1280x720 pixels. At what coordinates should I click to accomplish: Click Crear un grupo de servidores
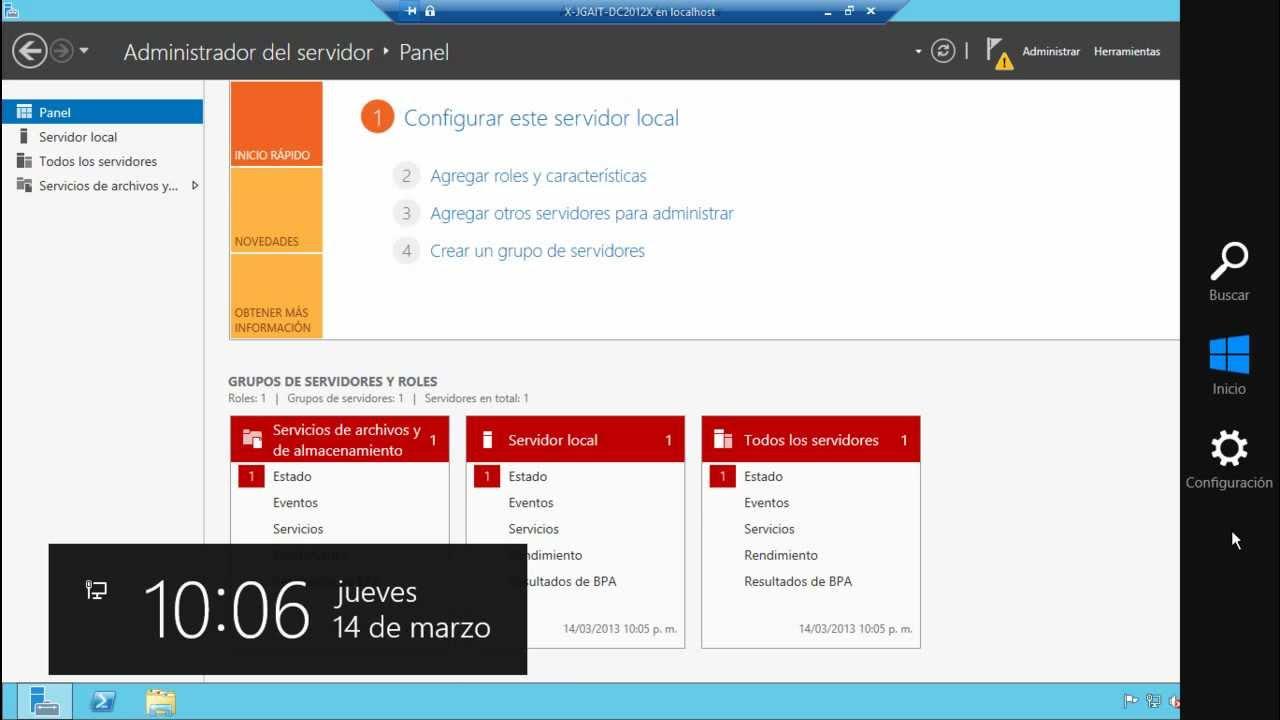(x=537, y=251)
